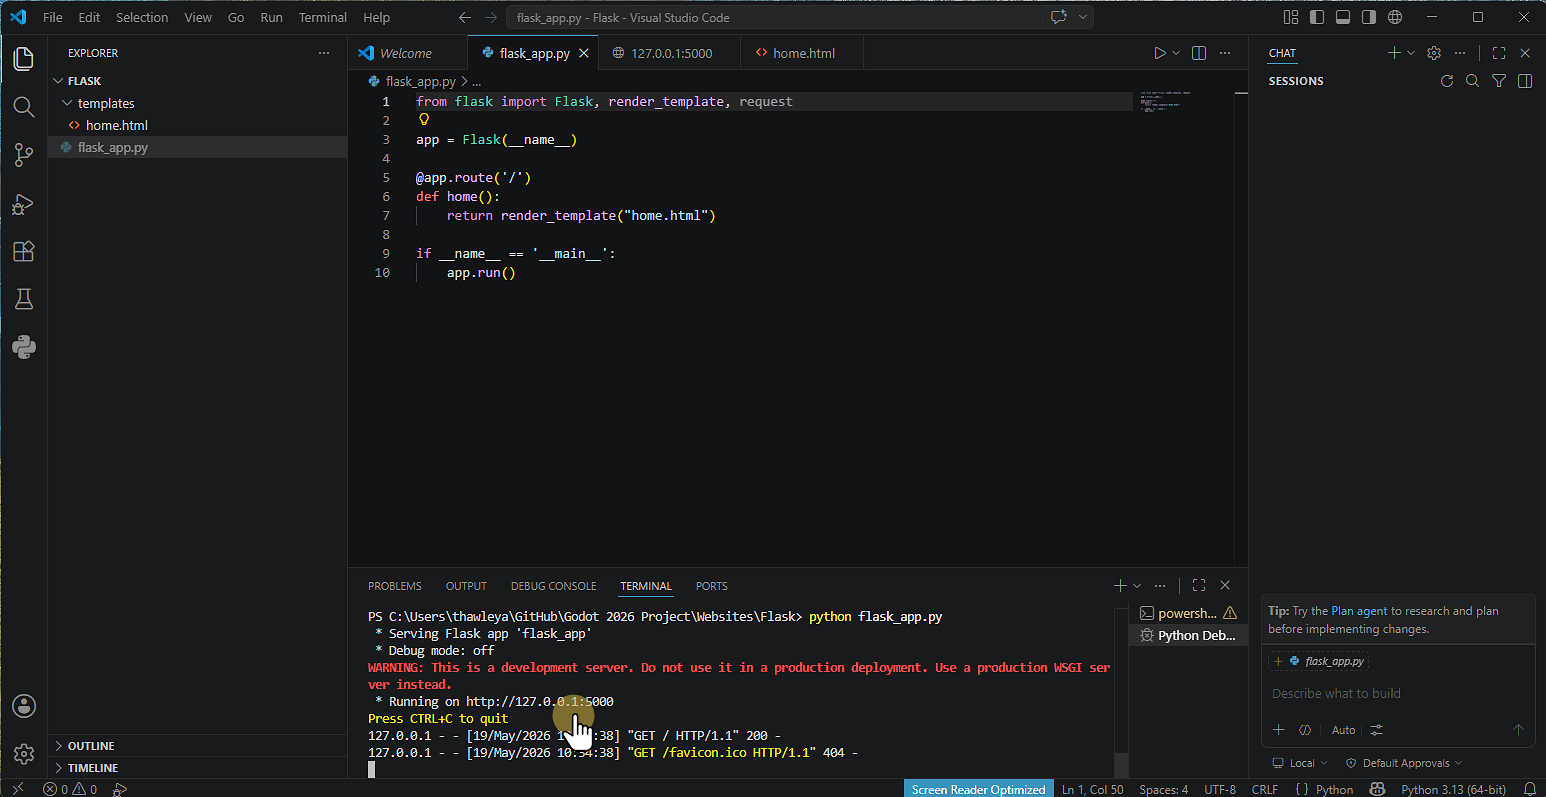Open the Run and Debug view
Viewport: 1546px width, 797px height.
[x=24, y=204]
